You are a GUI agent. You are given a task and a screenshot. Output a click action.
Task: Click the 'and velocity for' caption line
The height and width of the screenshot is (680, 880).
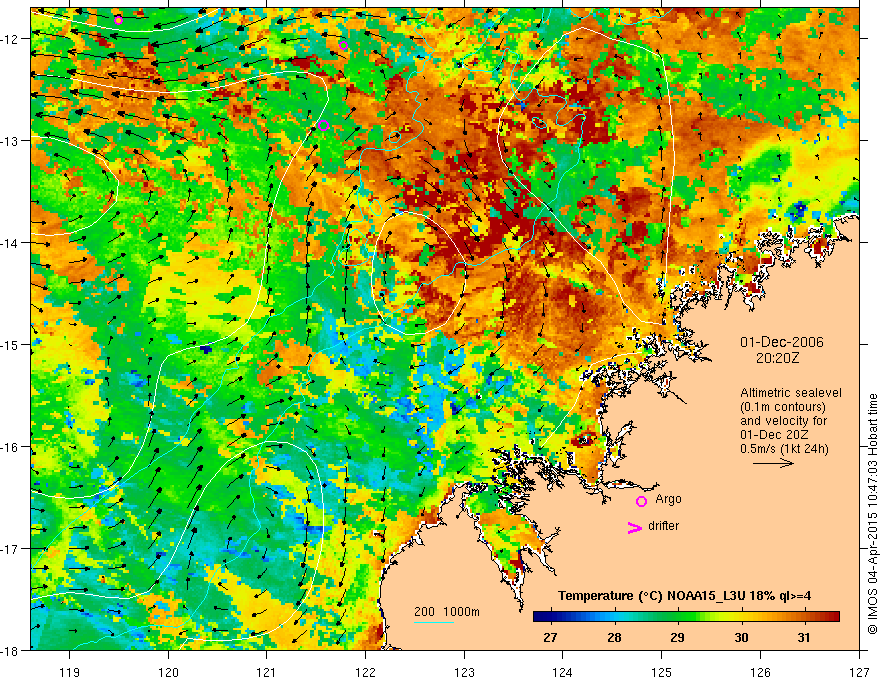783,421
